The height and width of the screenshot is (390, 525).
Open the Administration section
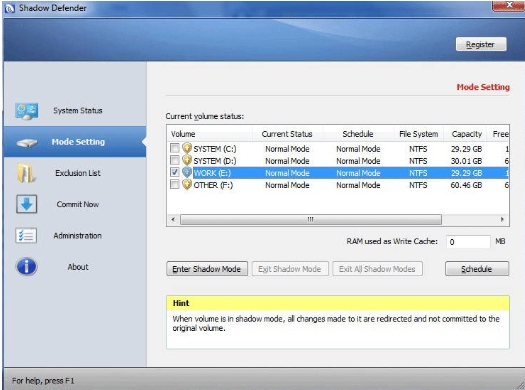tap(75, 236)
